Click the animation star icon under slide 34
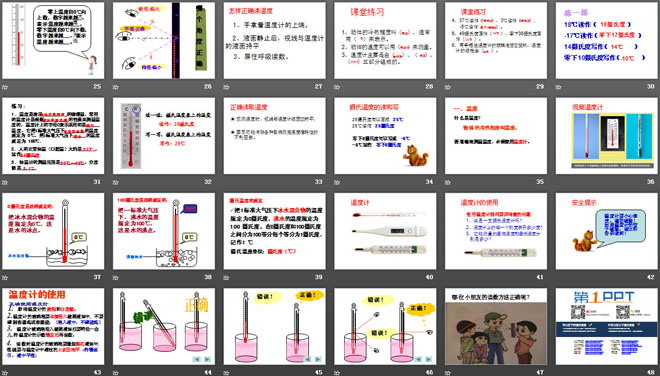Image resolution: width=660 pixels, height=376 pixels. [x=337, y=182]
